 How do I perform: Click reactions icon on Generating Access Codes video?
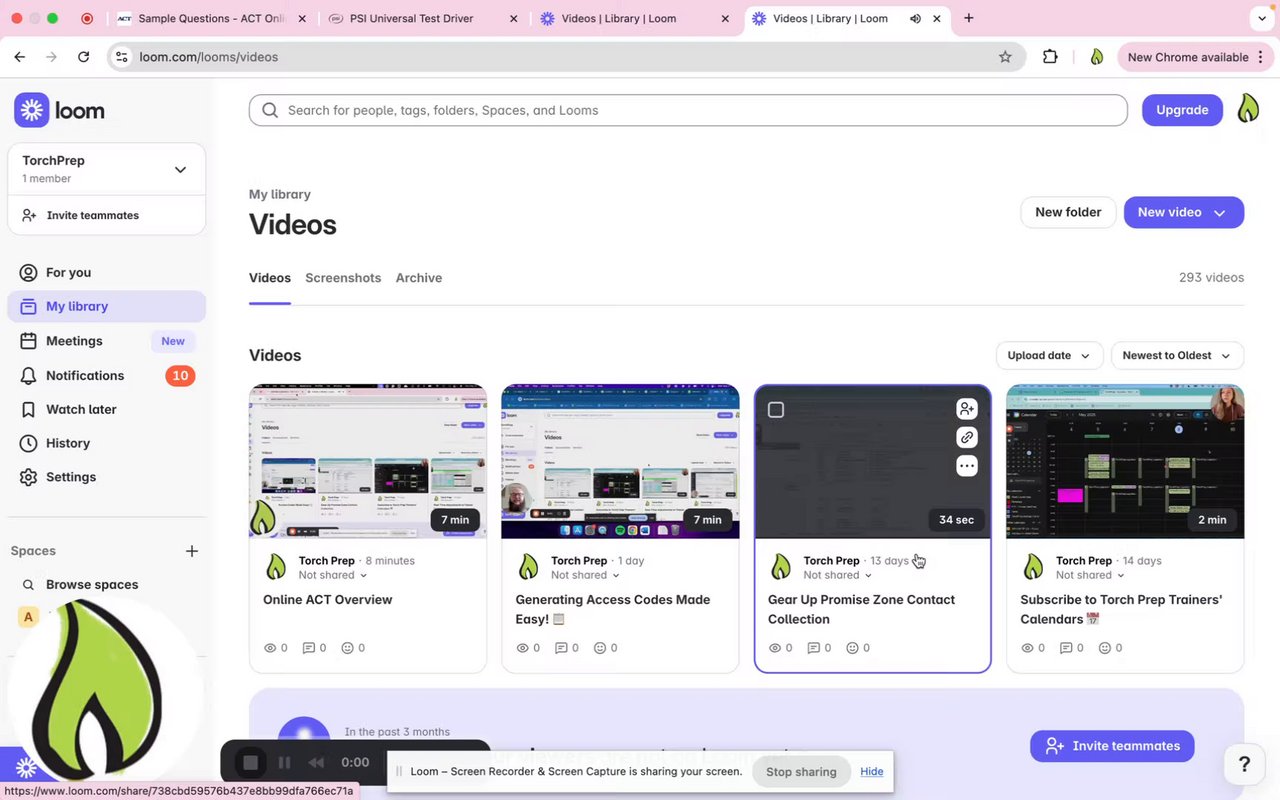(600, 648)
